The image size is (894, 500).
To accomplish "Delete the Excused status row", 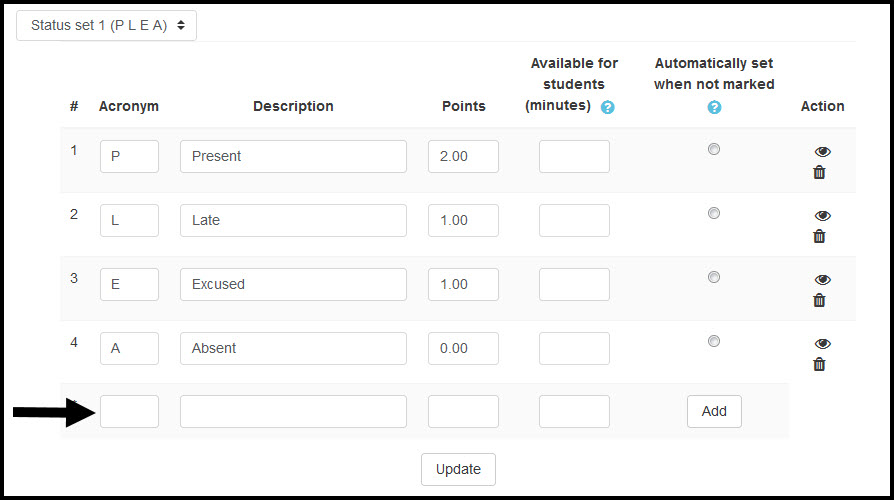I will click(x=819, y=300).
